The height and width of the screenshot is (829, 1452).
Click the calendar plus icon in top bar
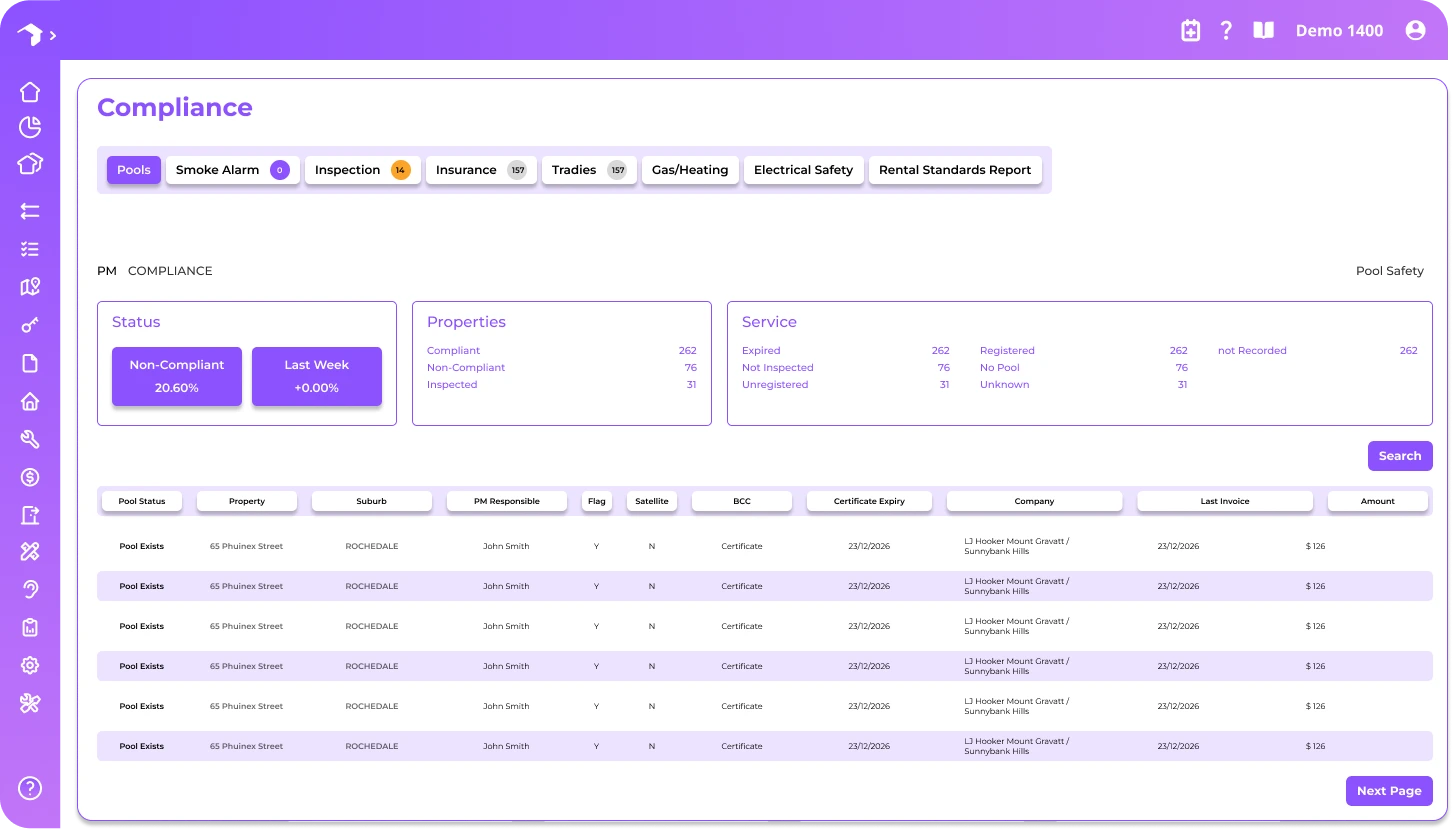click(x=1190, y=31)
